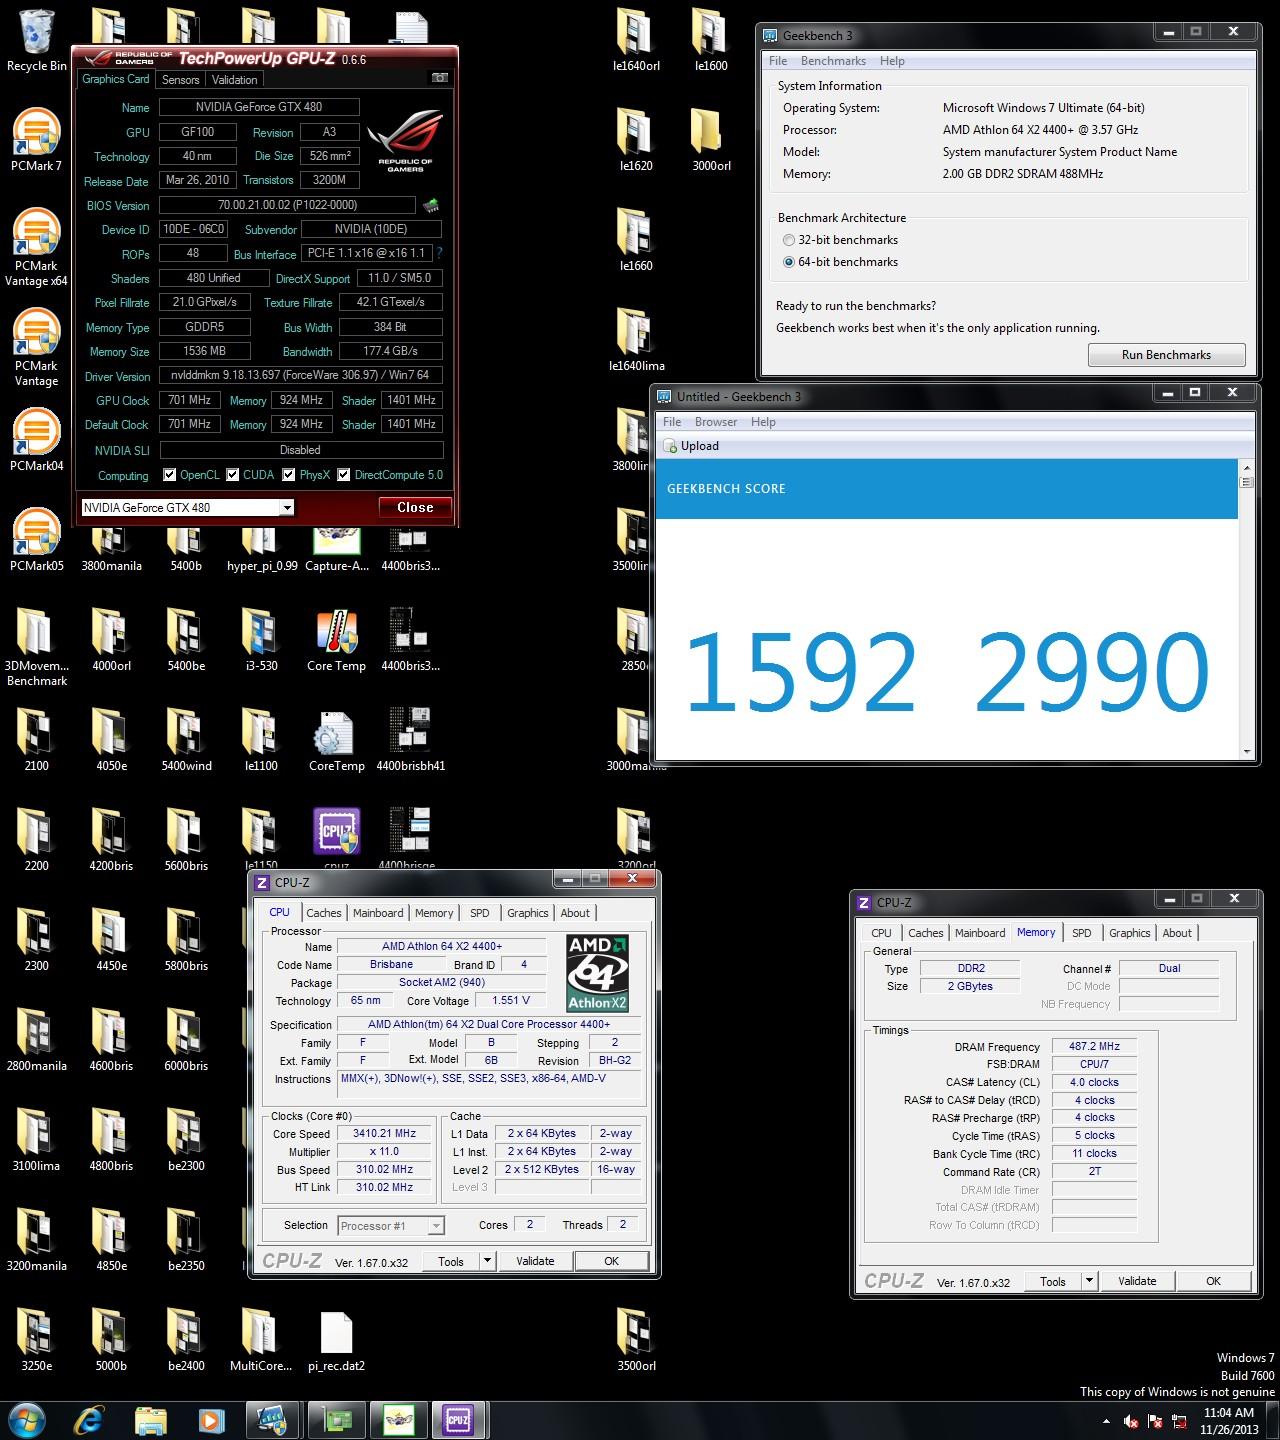Image resolution: width=1280 pixels, height=1440 pixels.
Task: Open 3DMovem... Benchmark folder
Action: 36,646
